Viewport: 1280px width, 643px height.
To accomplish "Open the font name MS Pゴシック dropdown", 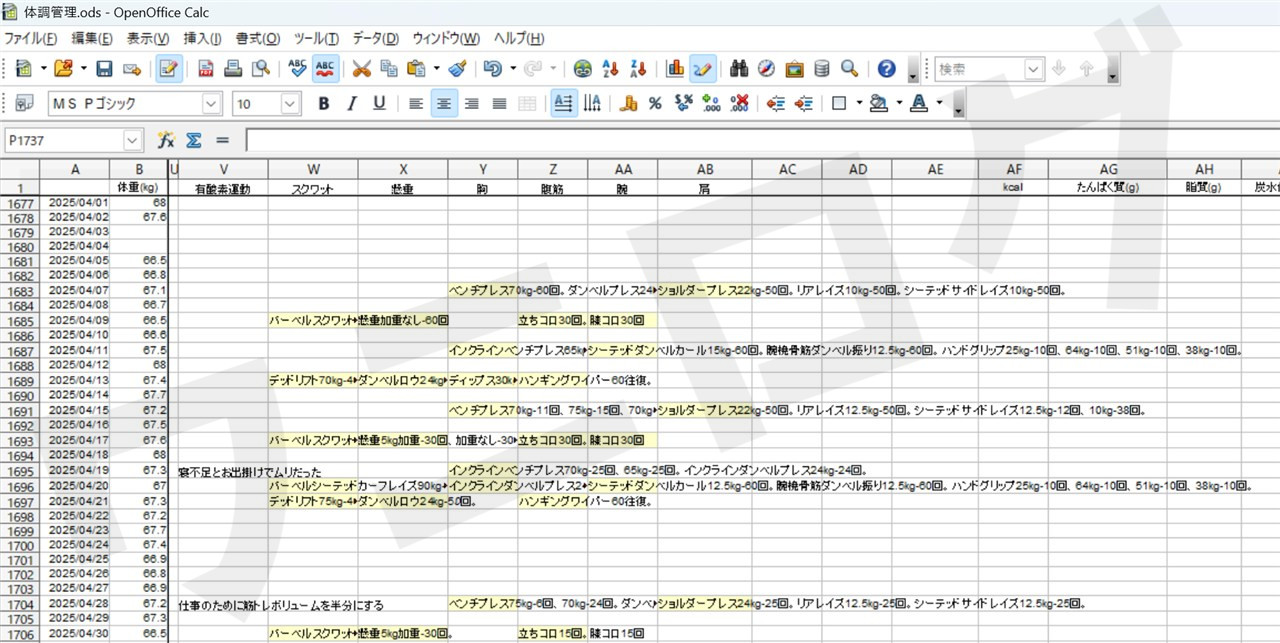I will [212, 103].
